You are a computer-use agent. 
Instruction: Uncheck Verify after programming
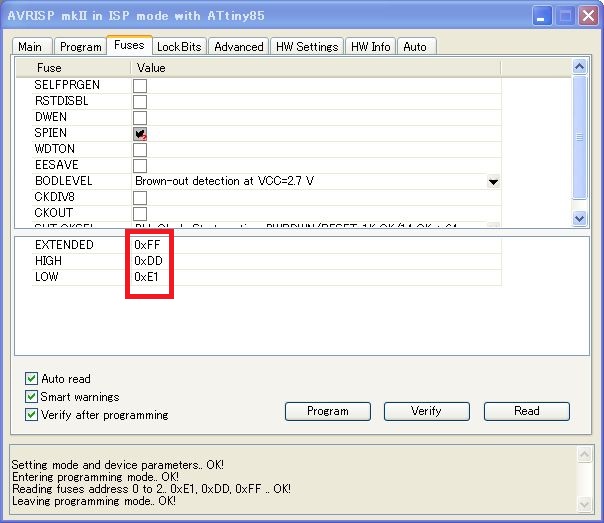[x=32, y=415]
